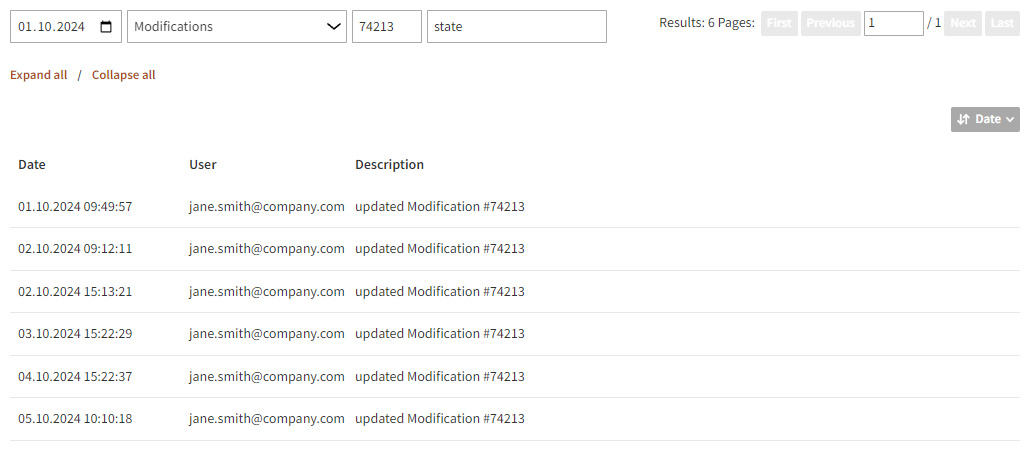Click the Expand all link
Screen dimensions: 1030x451
[x=39, y=75]
